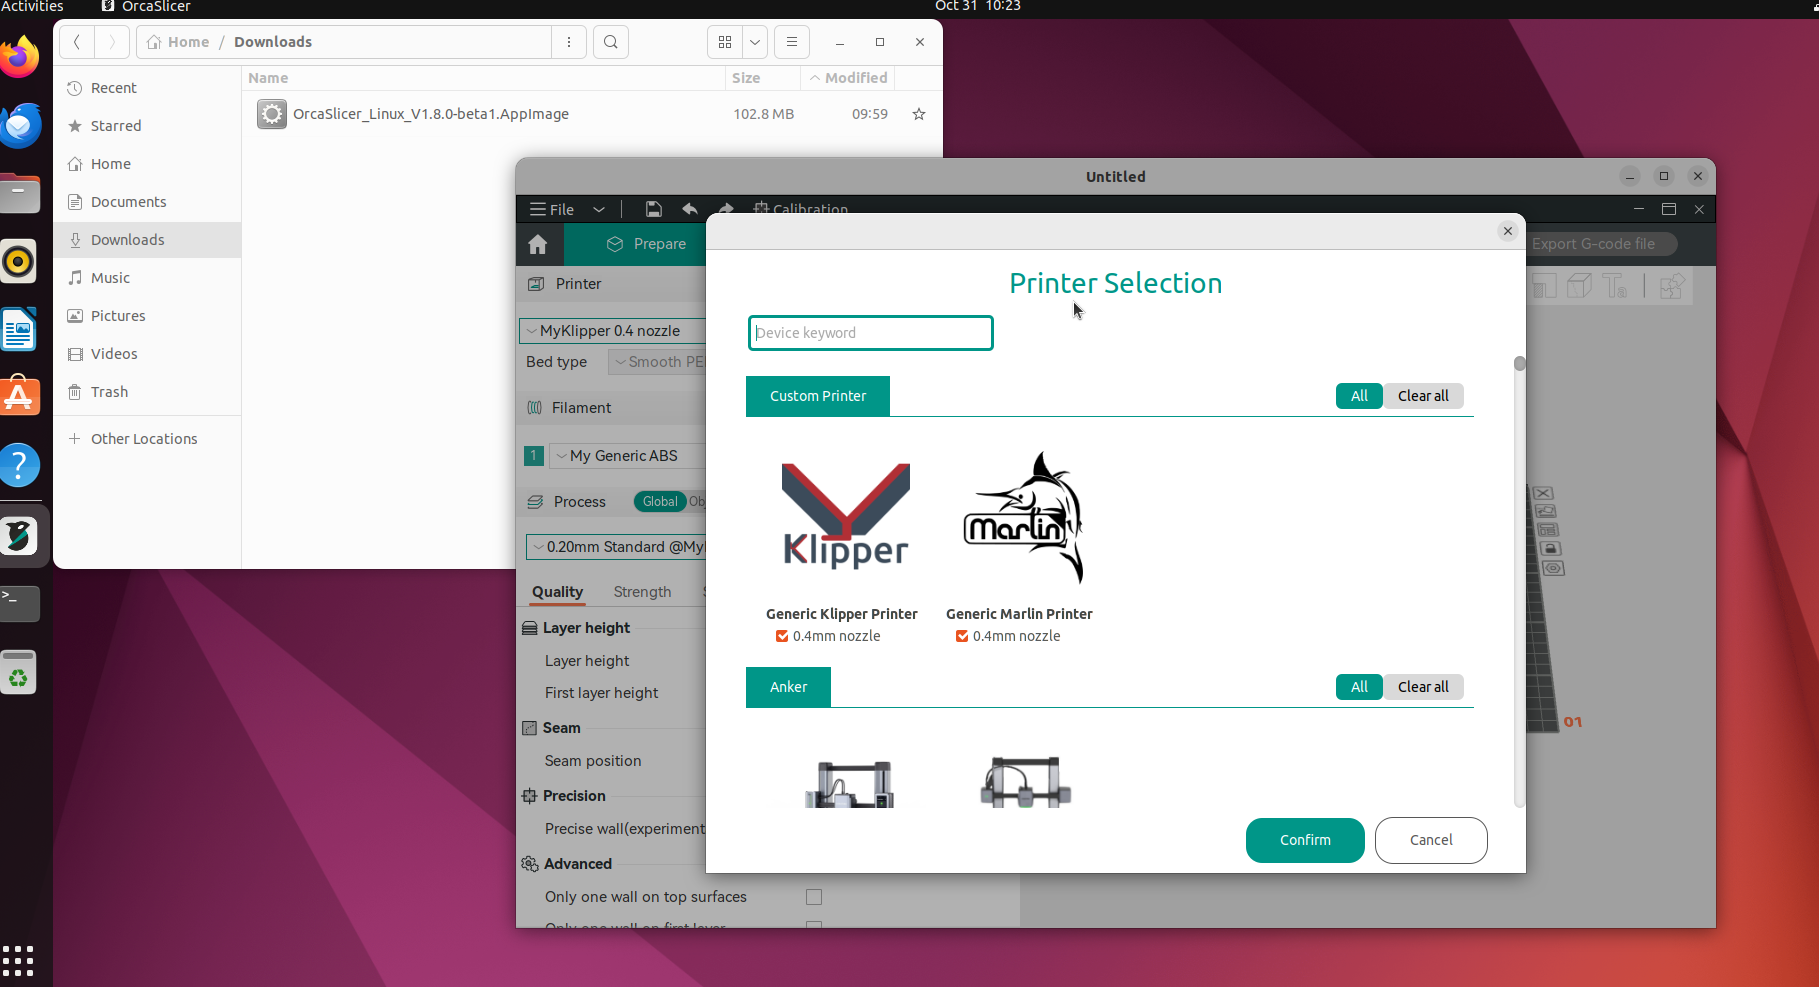Go back in Files window

click(77, 42)
